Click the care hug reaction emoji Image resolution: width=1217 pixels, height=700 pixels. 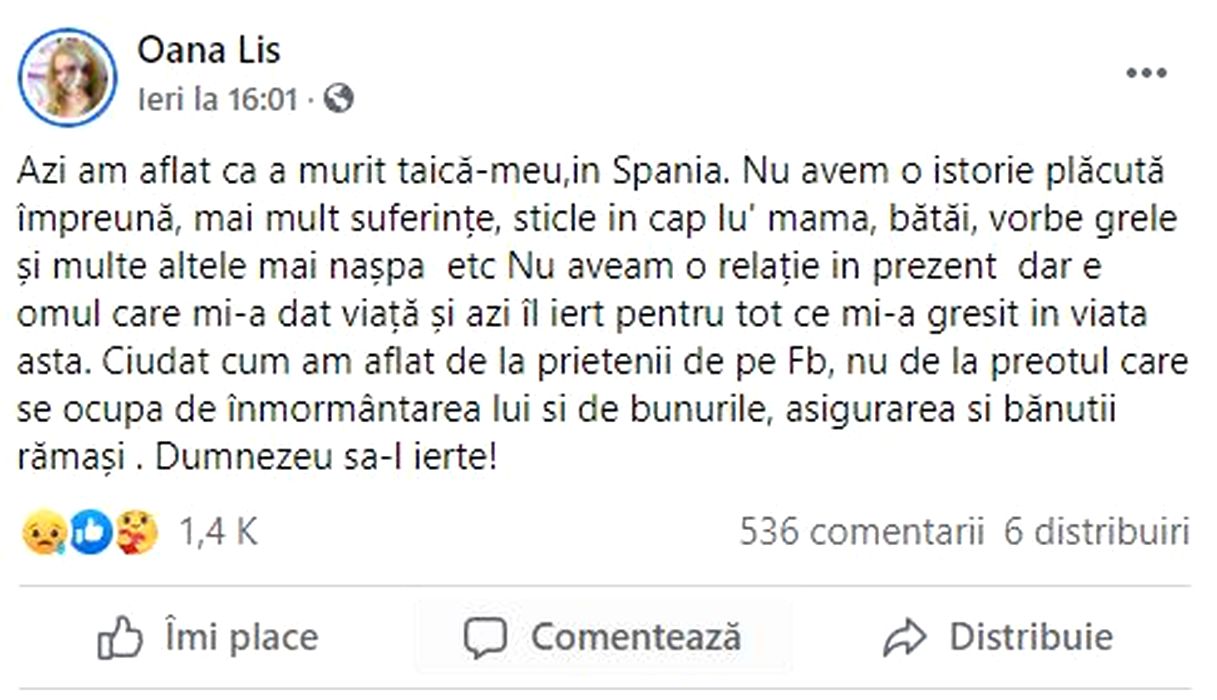tap(134, 533)
